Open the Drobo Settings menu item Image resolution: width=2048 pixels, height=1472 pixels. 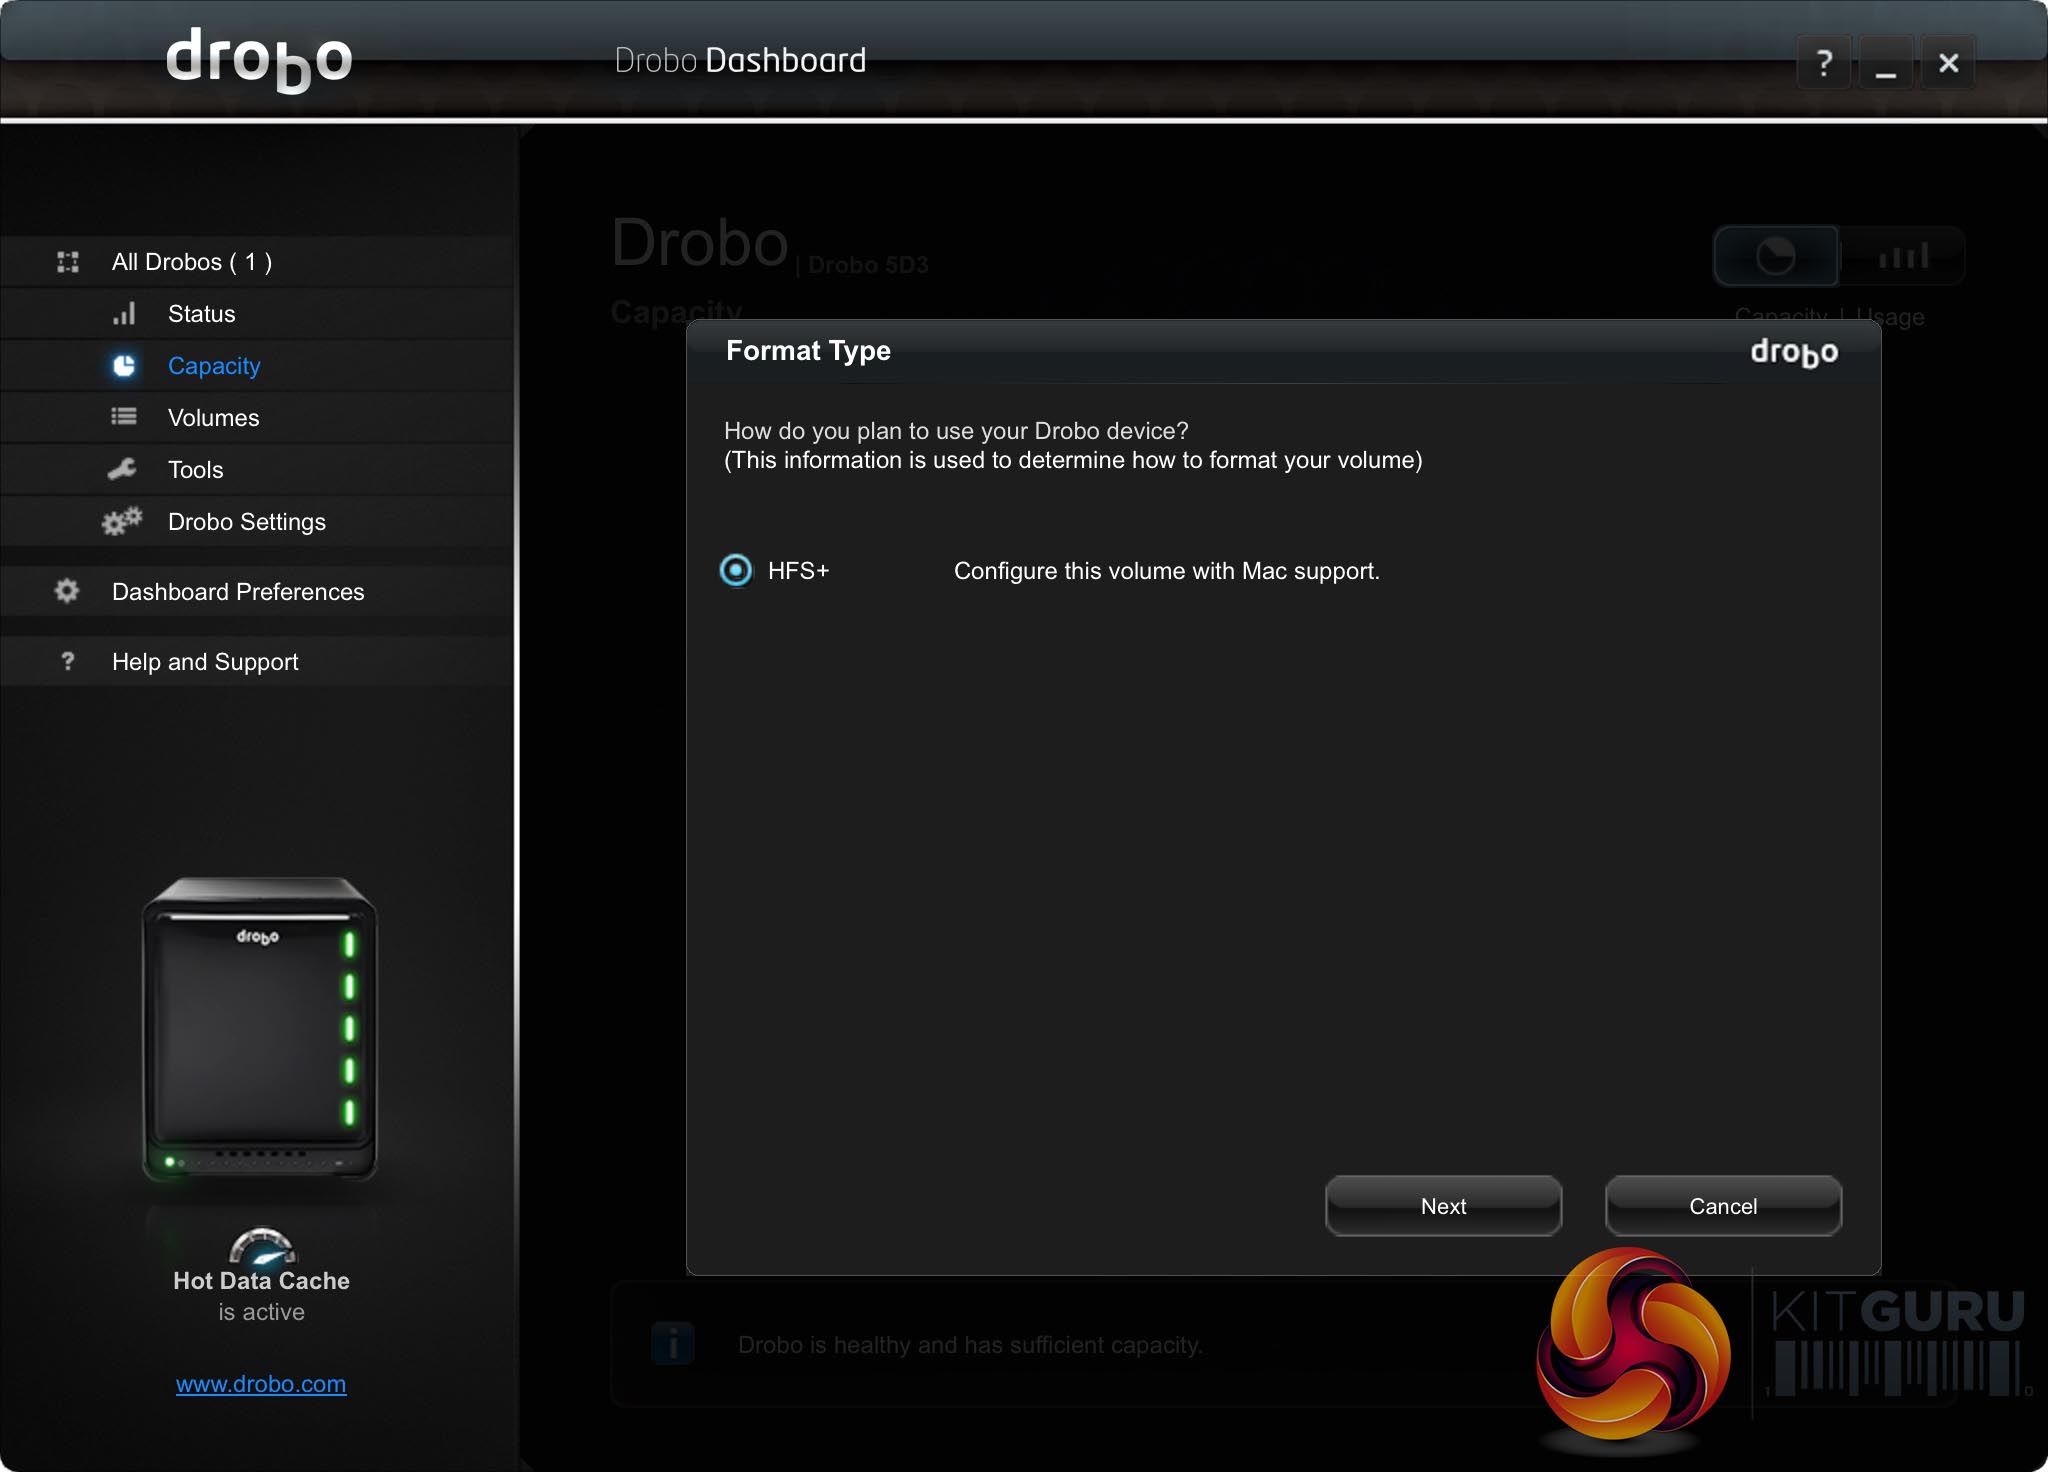(246, 522)
